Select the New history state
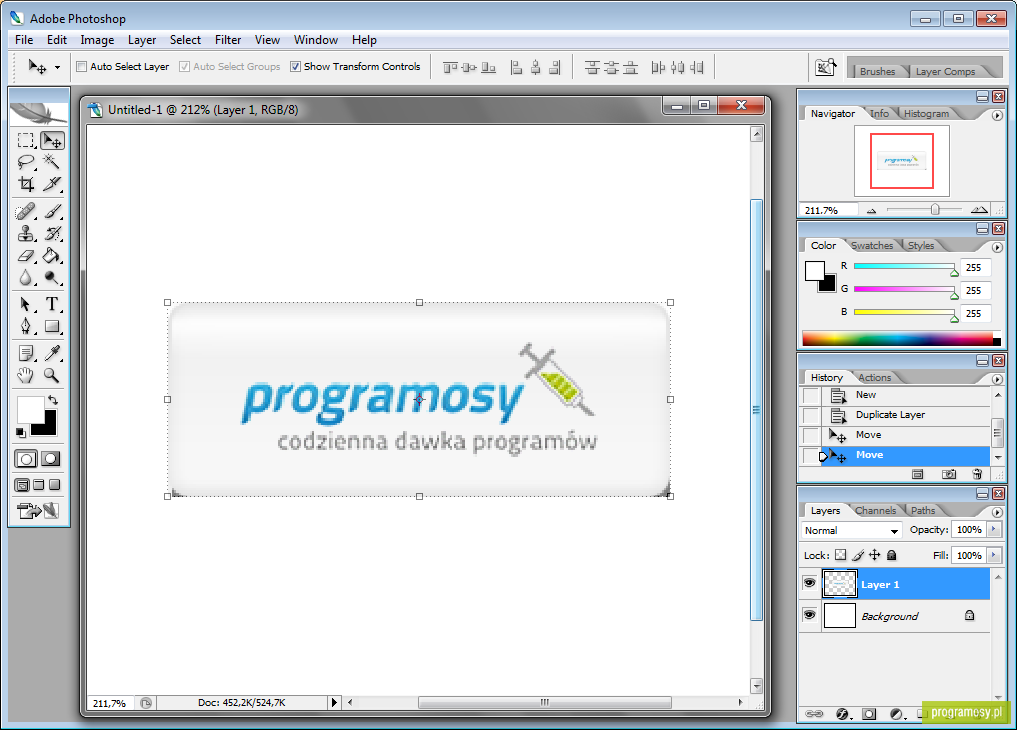The width and height of the screenshot is (1017, 730). [906, 395]
